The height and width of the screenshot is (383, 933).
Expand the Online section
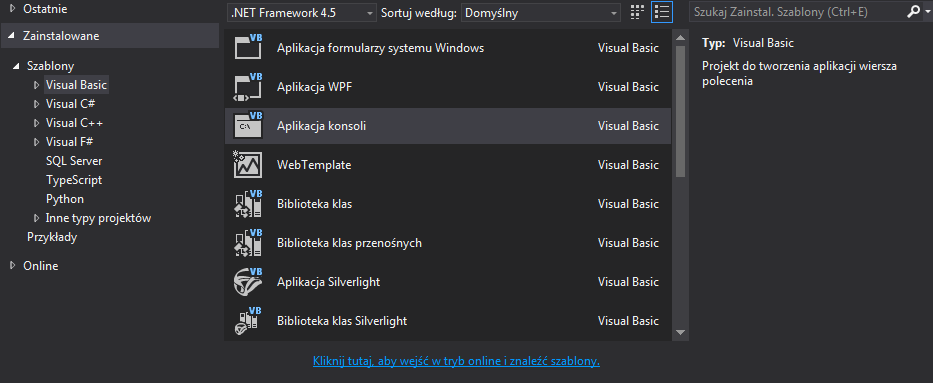12,266
